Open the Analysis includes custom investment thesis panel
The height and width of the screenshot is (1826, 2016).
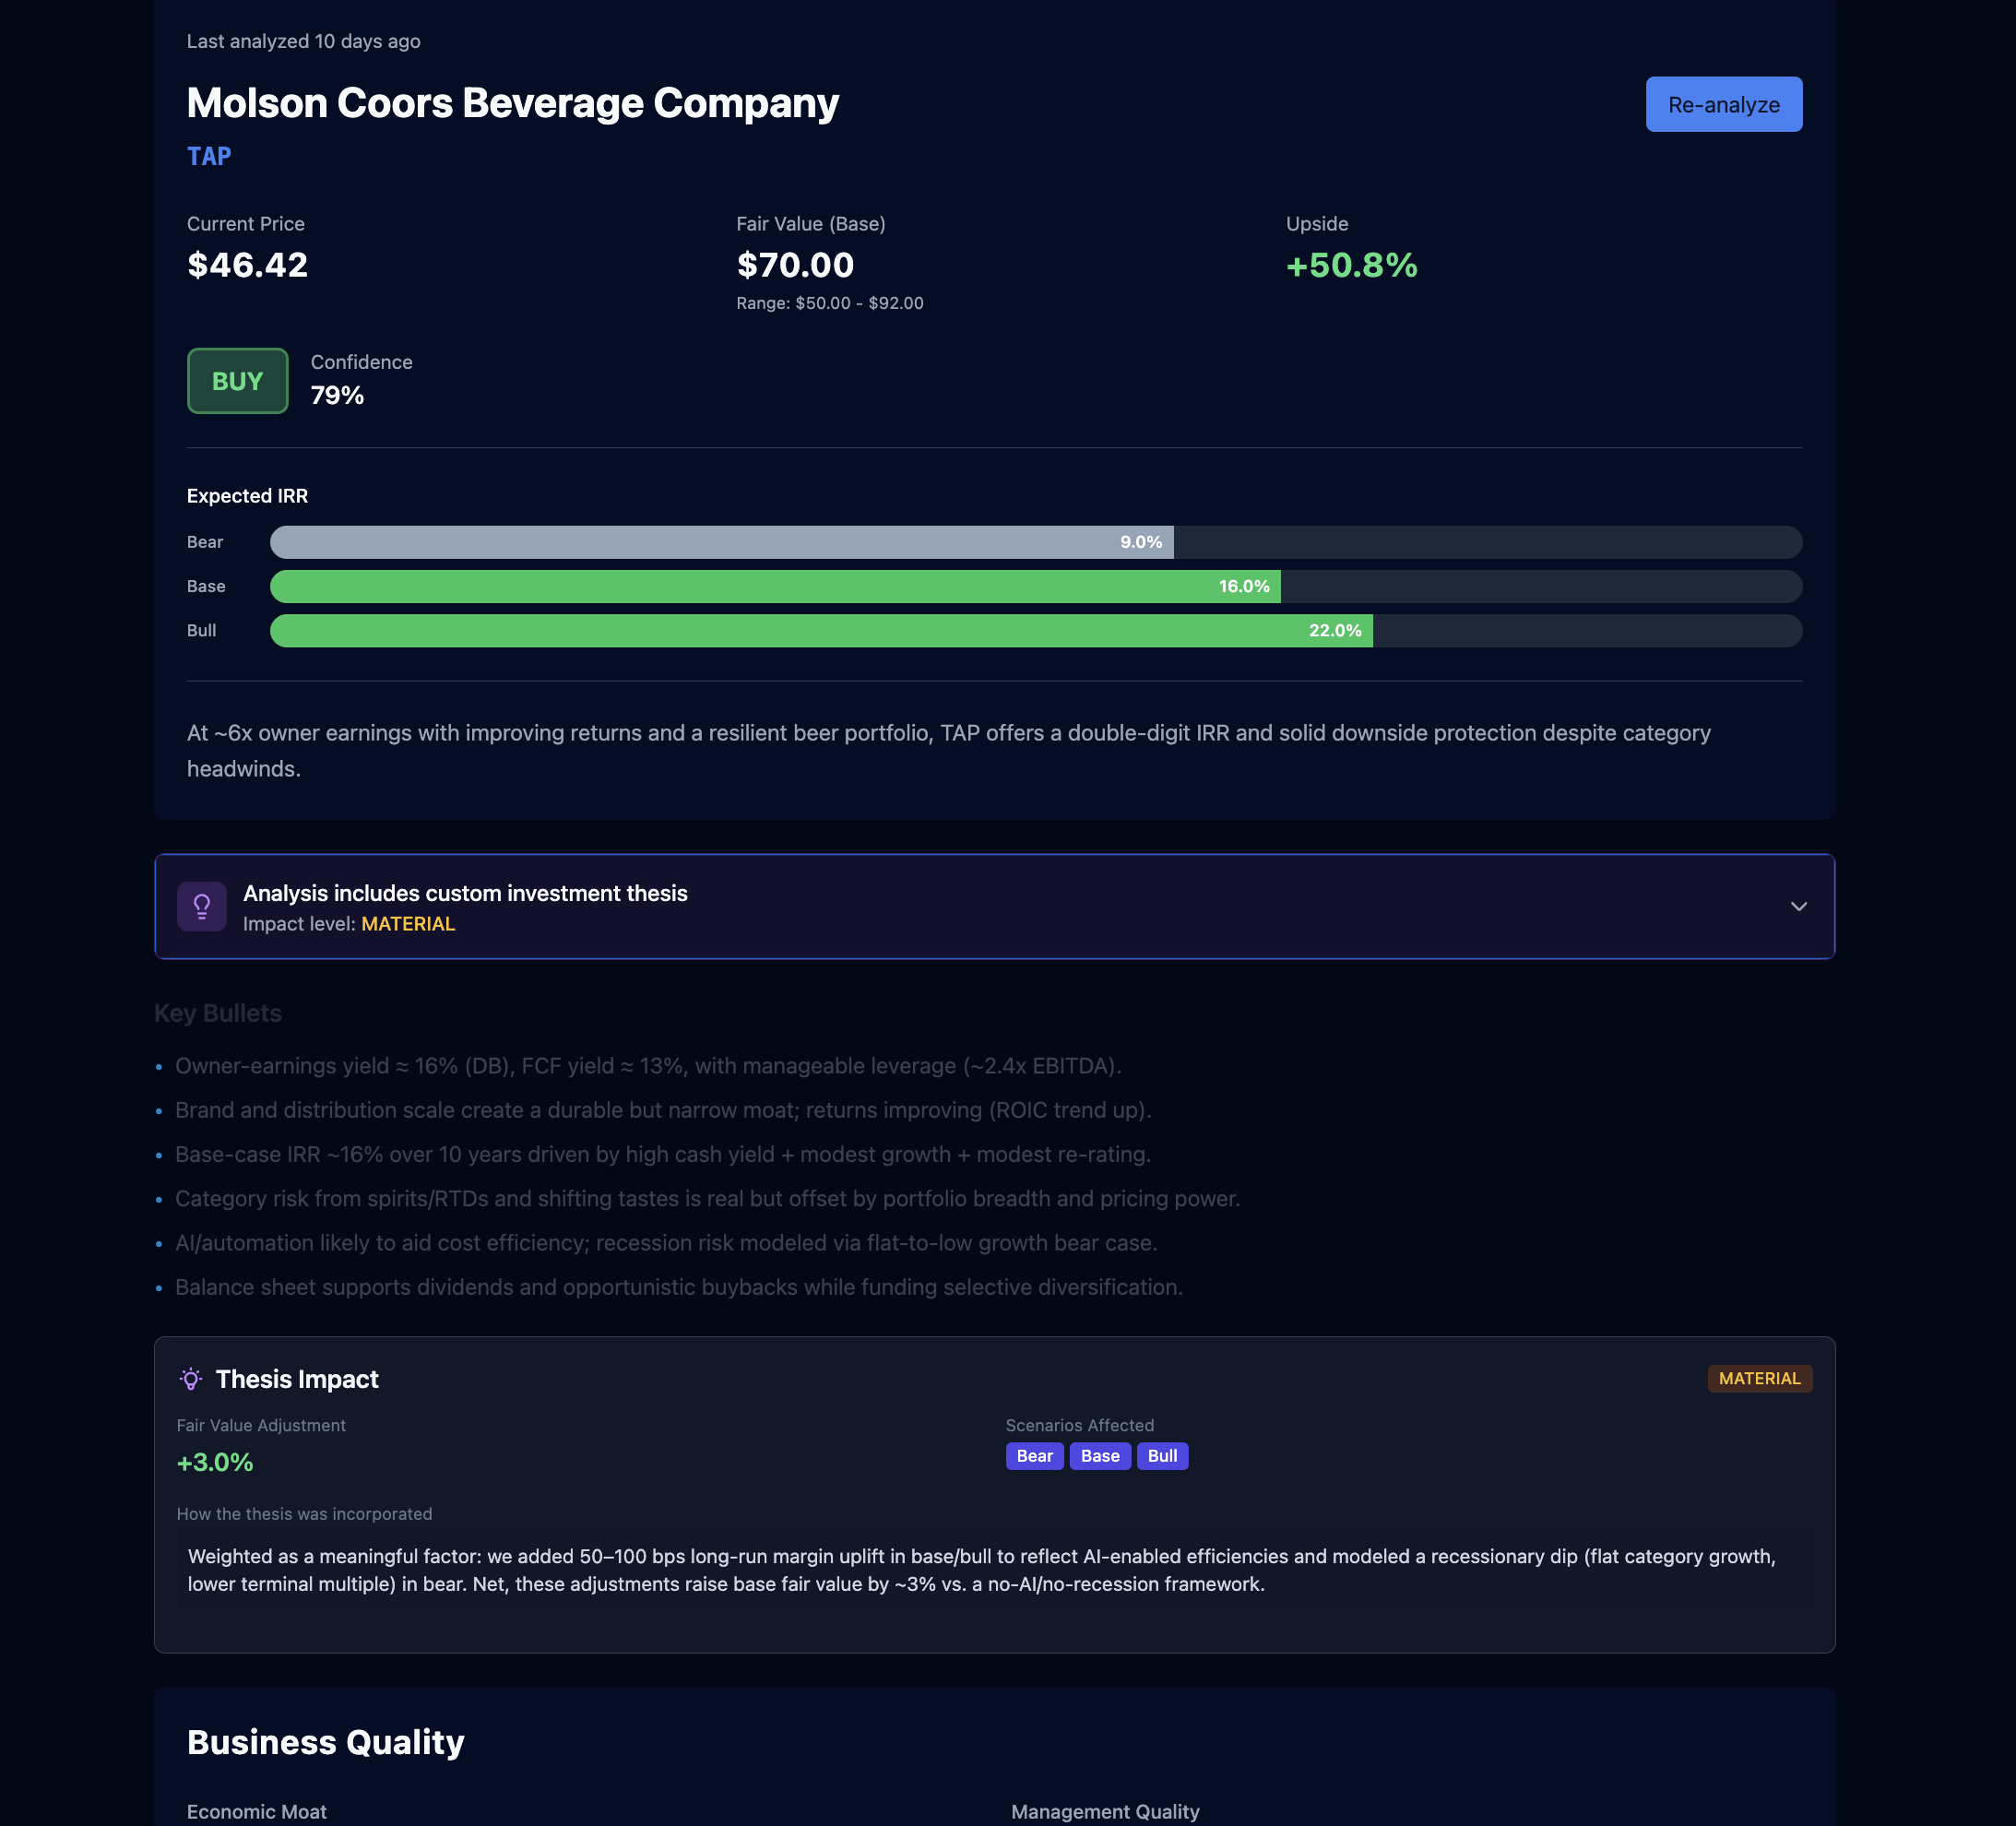pos(465,893)
